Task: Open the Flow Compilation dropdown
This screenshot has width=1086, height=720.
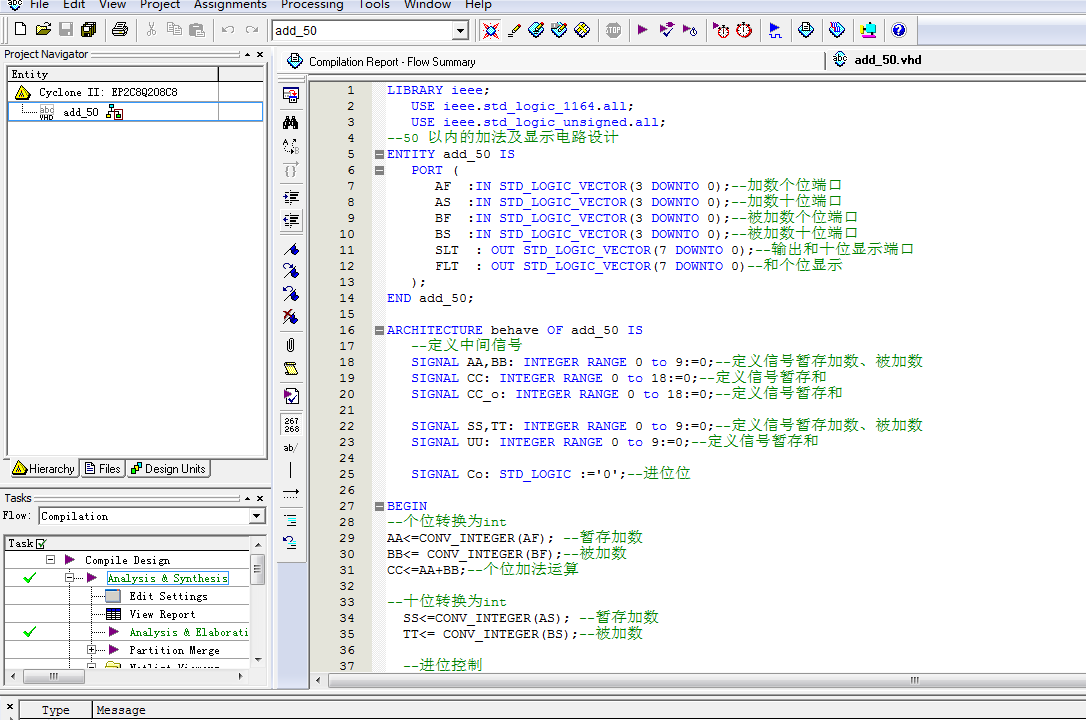Action: (257, 516)
